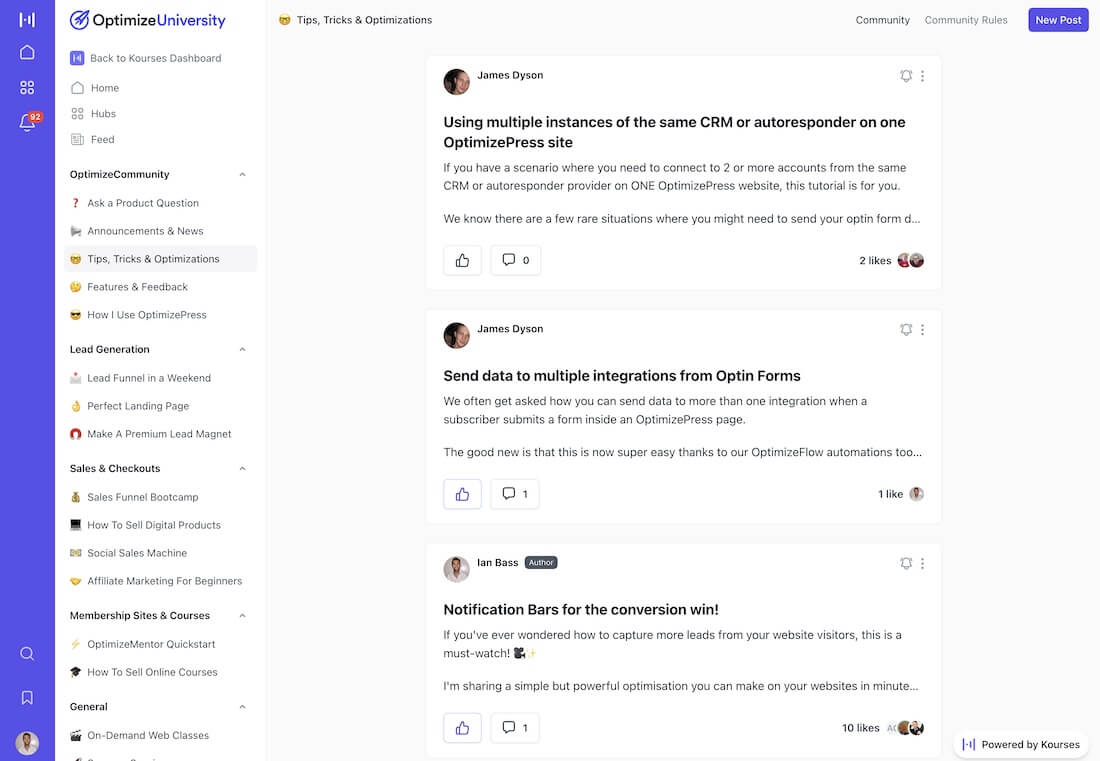Open comments on Notification Bars post

[514, 727]
